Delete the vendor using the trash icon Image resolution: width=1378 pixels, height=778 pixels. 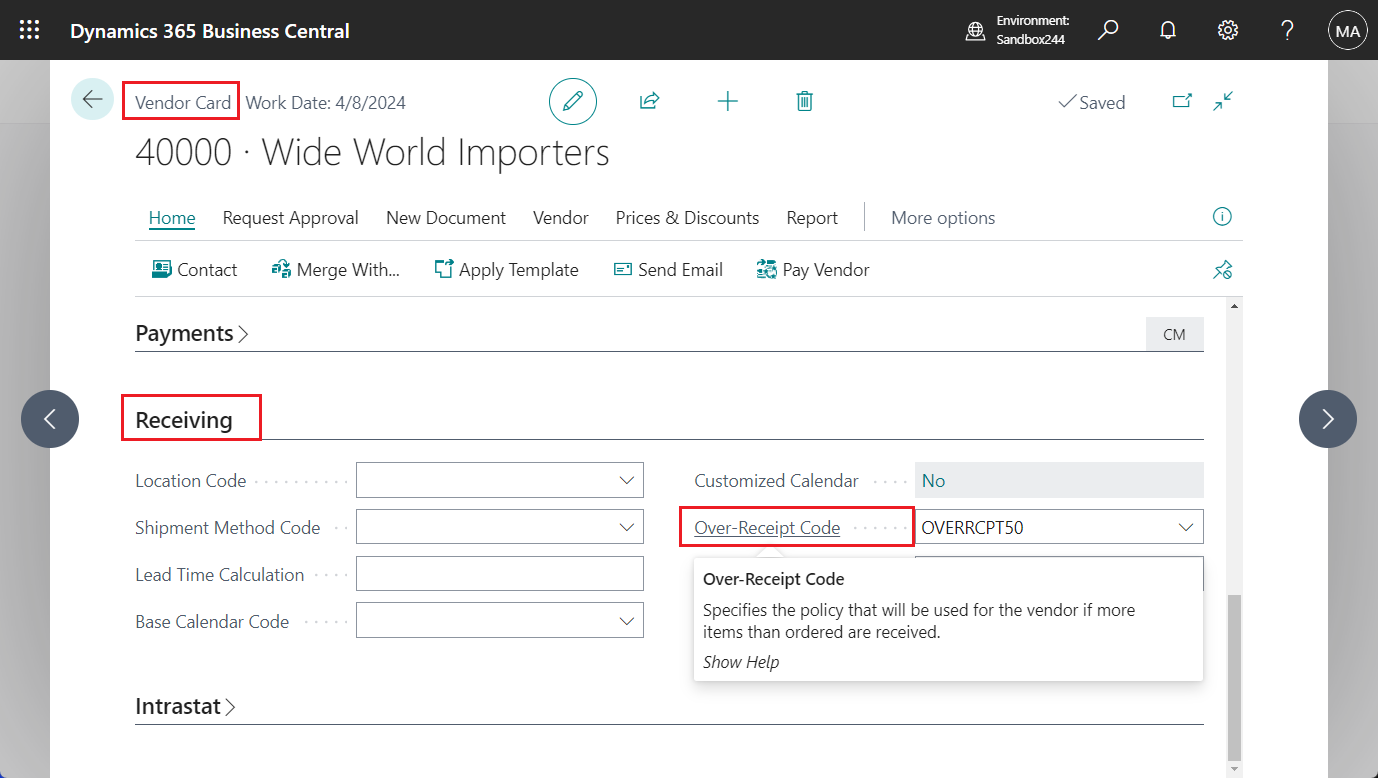pyautogui.click(x=804, y=101)
